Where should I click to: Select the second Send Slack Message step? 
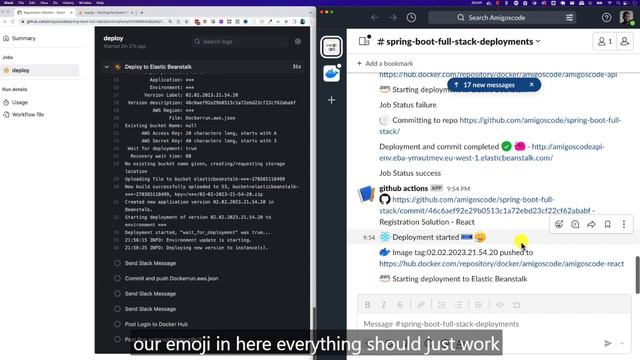[x=150, y=293]
